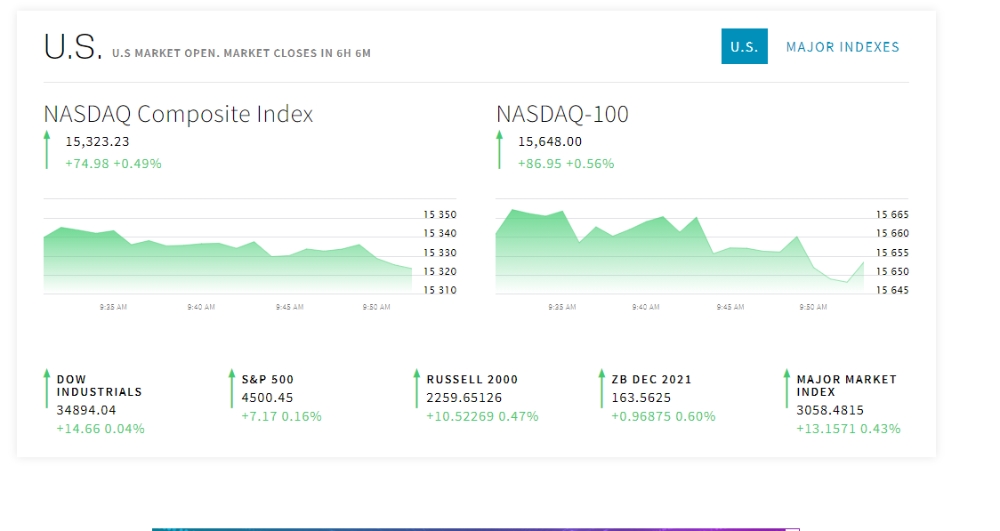The image size is (1000, 531).
Task: Click the 15 665 axis label
Action: pos(892,215)
